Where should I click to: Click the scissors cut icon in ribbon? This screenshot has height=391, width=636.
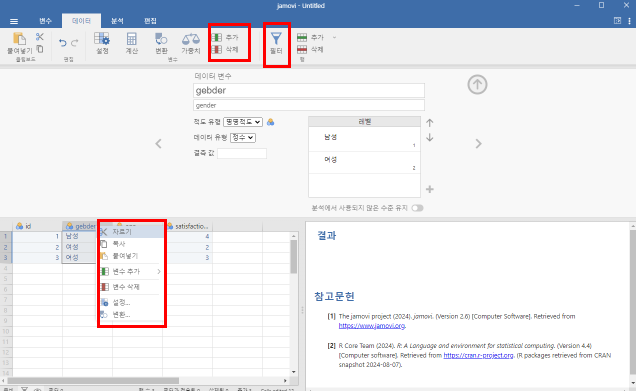39,37
